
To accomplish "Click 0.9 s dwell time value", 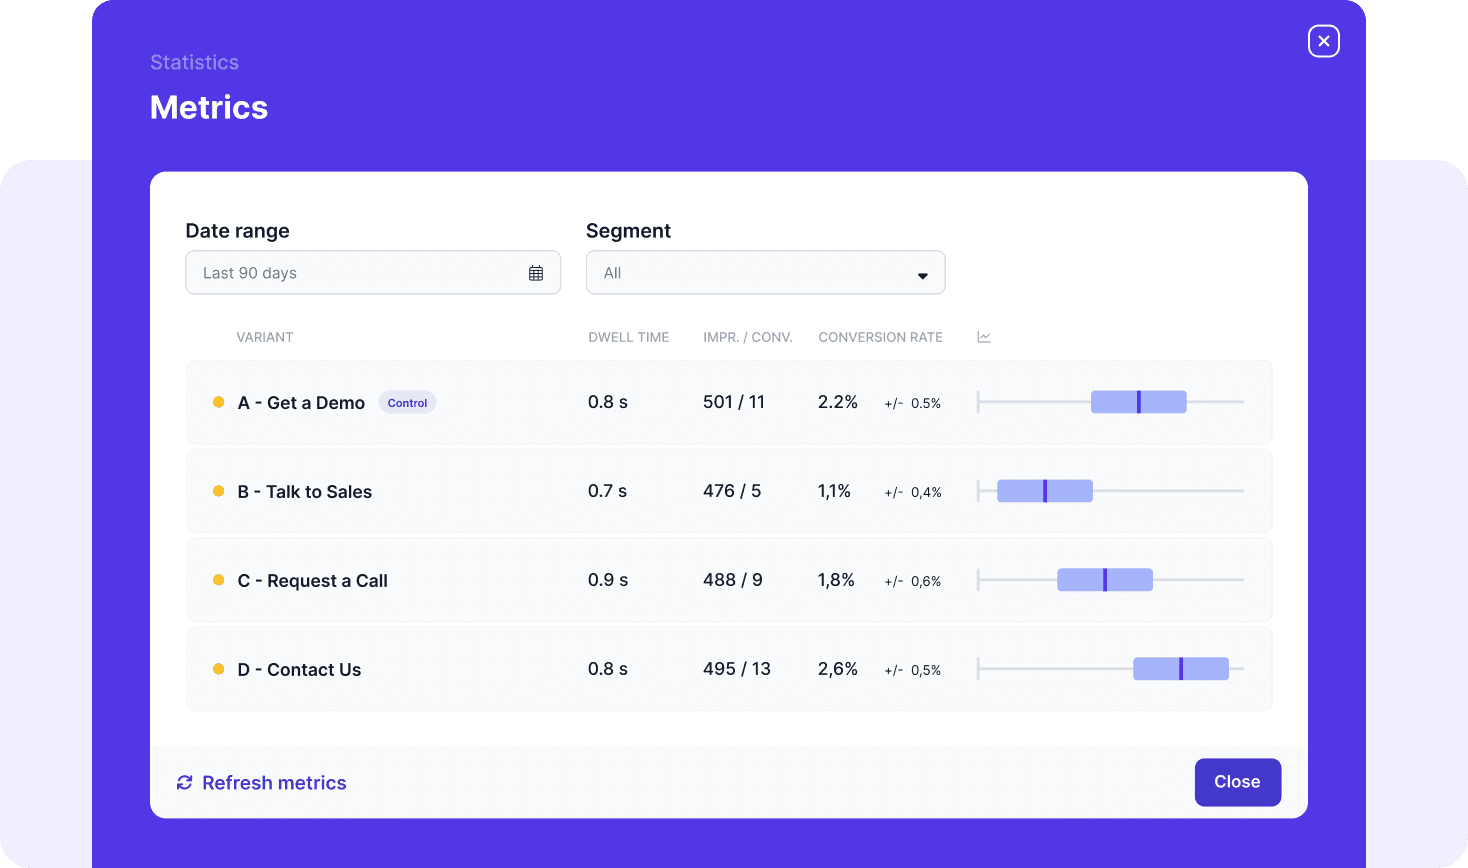I will 608,580.
